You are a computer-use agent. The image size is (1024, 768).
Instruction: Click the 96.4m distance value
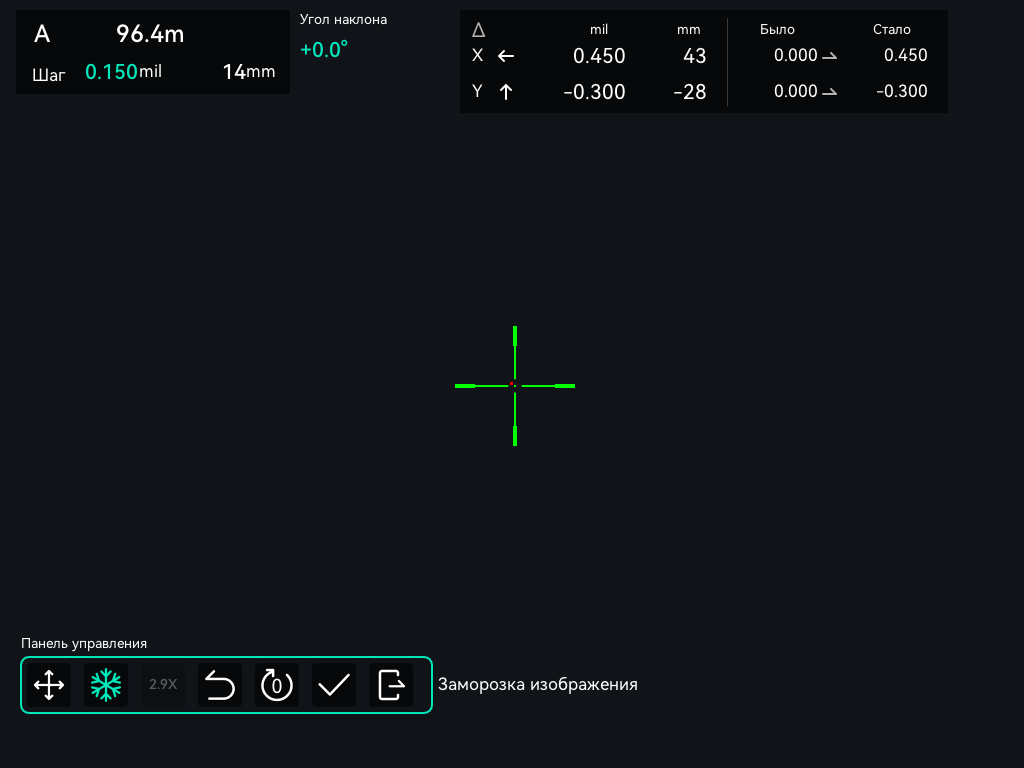click(x=150, y=34)
